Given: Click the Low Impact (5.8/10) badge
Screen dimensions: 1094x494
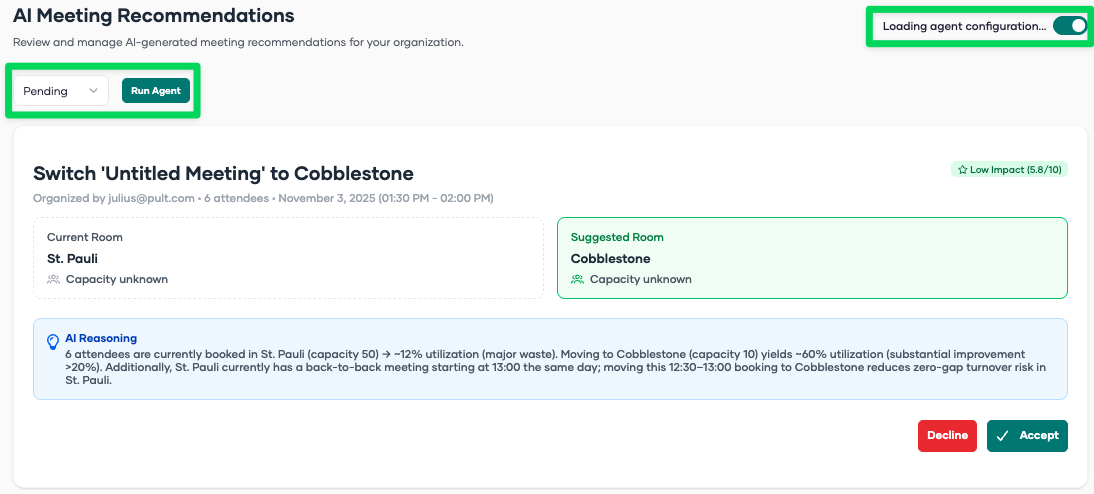Looking at the screenshot, I should click(x=1009, y=170).
